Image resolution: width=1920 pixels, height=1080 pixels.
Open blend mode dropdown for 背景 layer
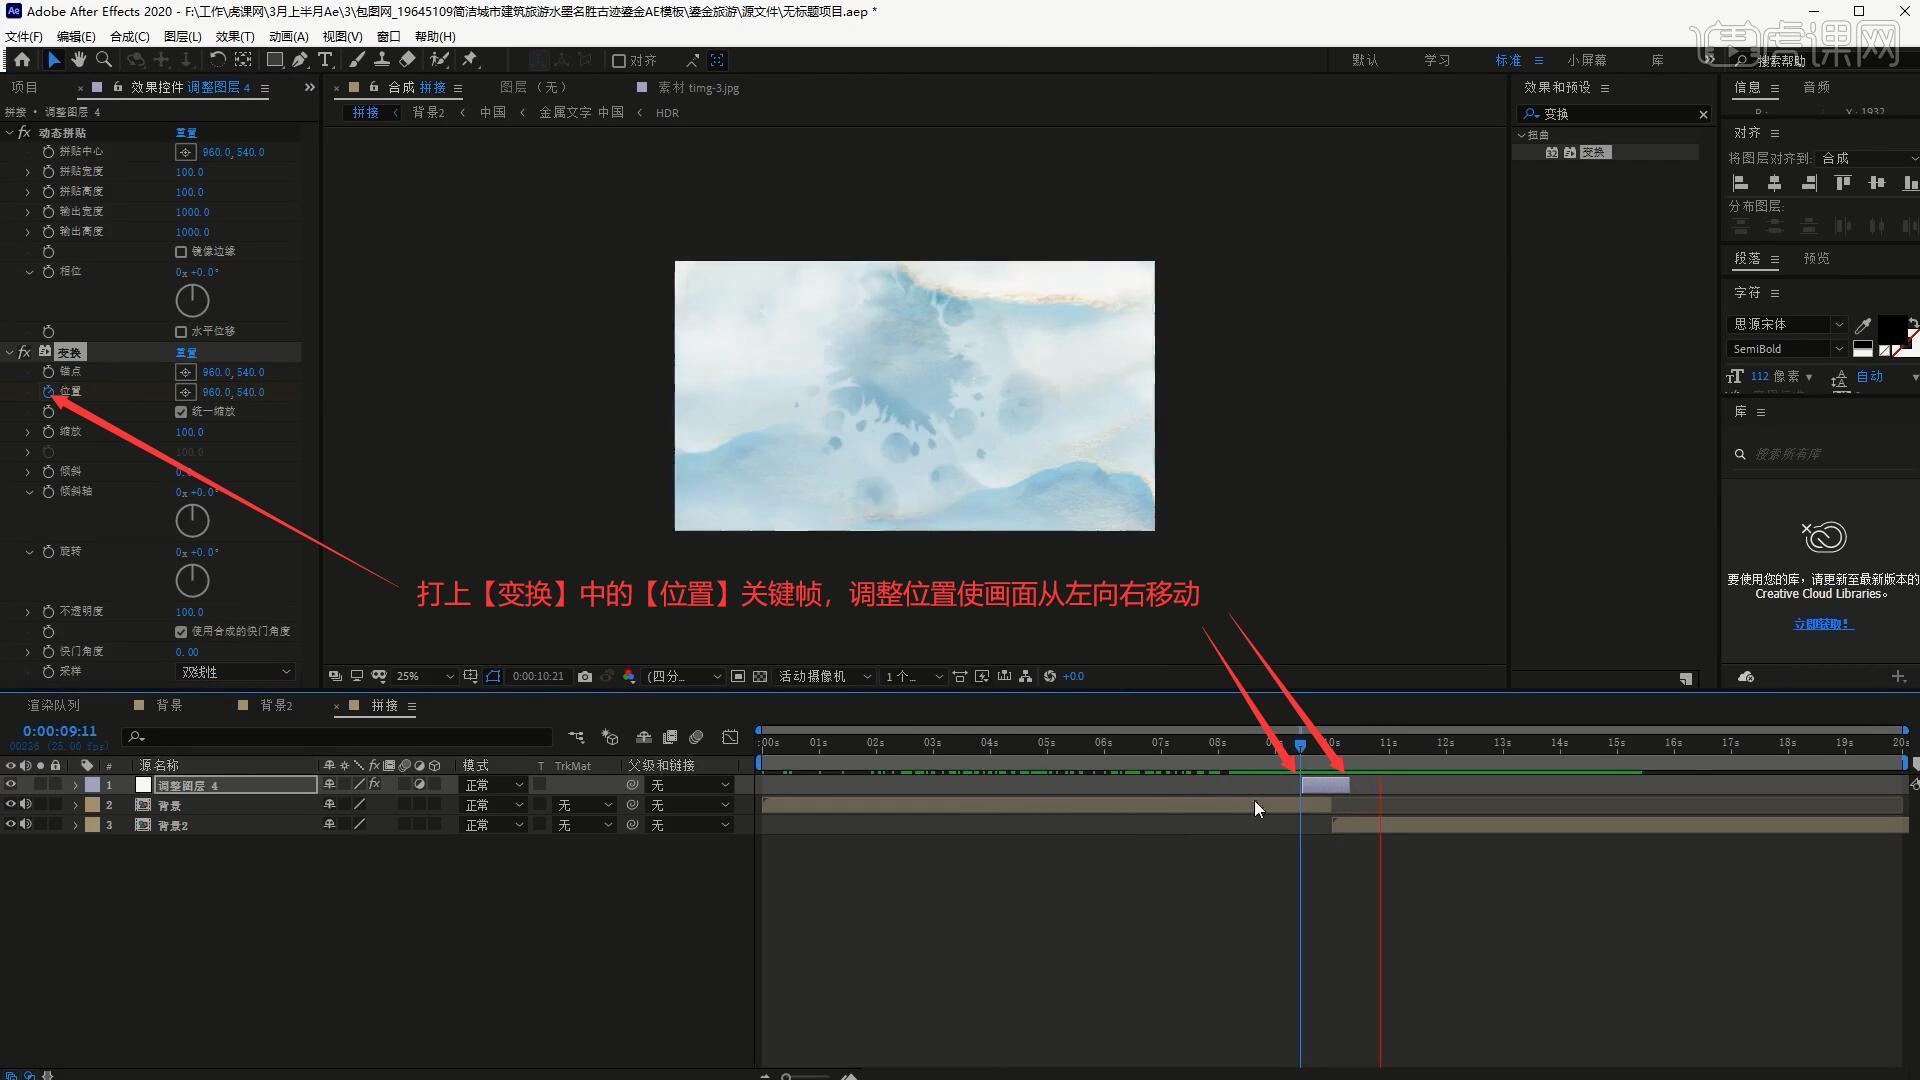click(x=494, y=805)
